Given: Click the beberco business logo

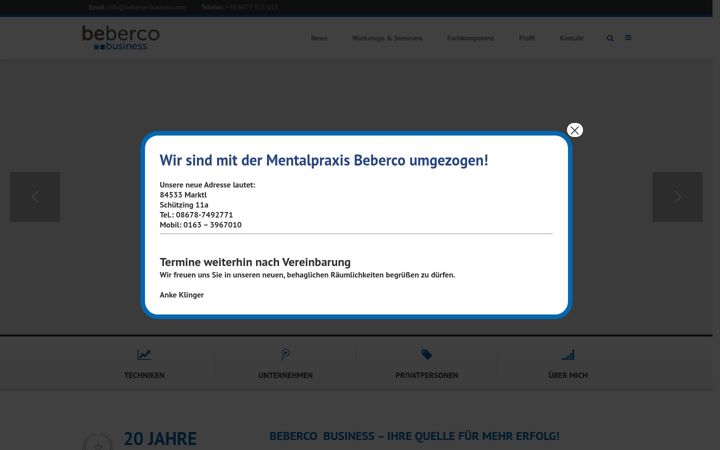Looking at the screenshot, I should [121, 38].
